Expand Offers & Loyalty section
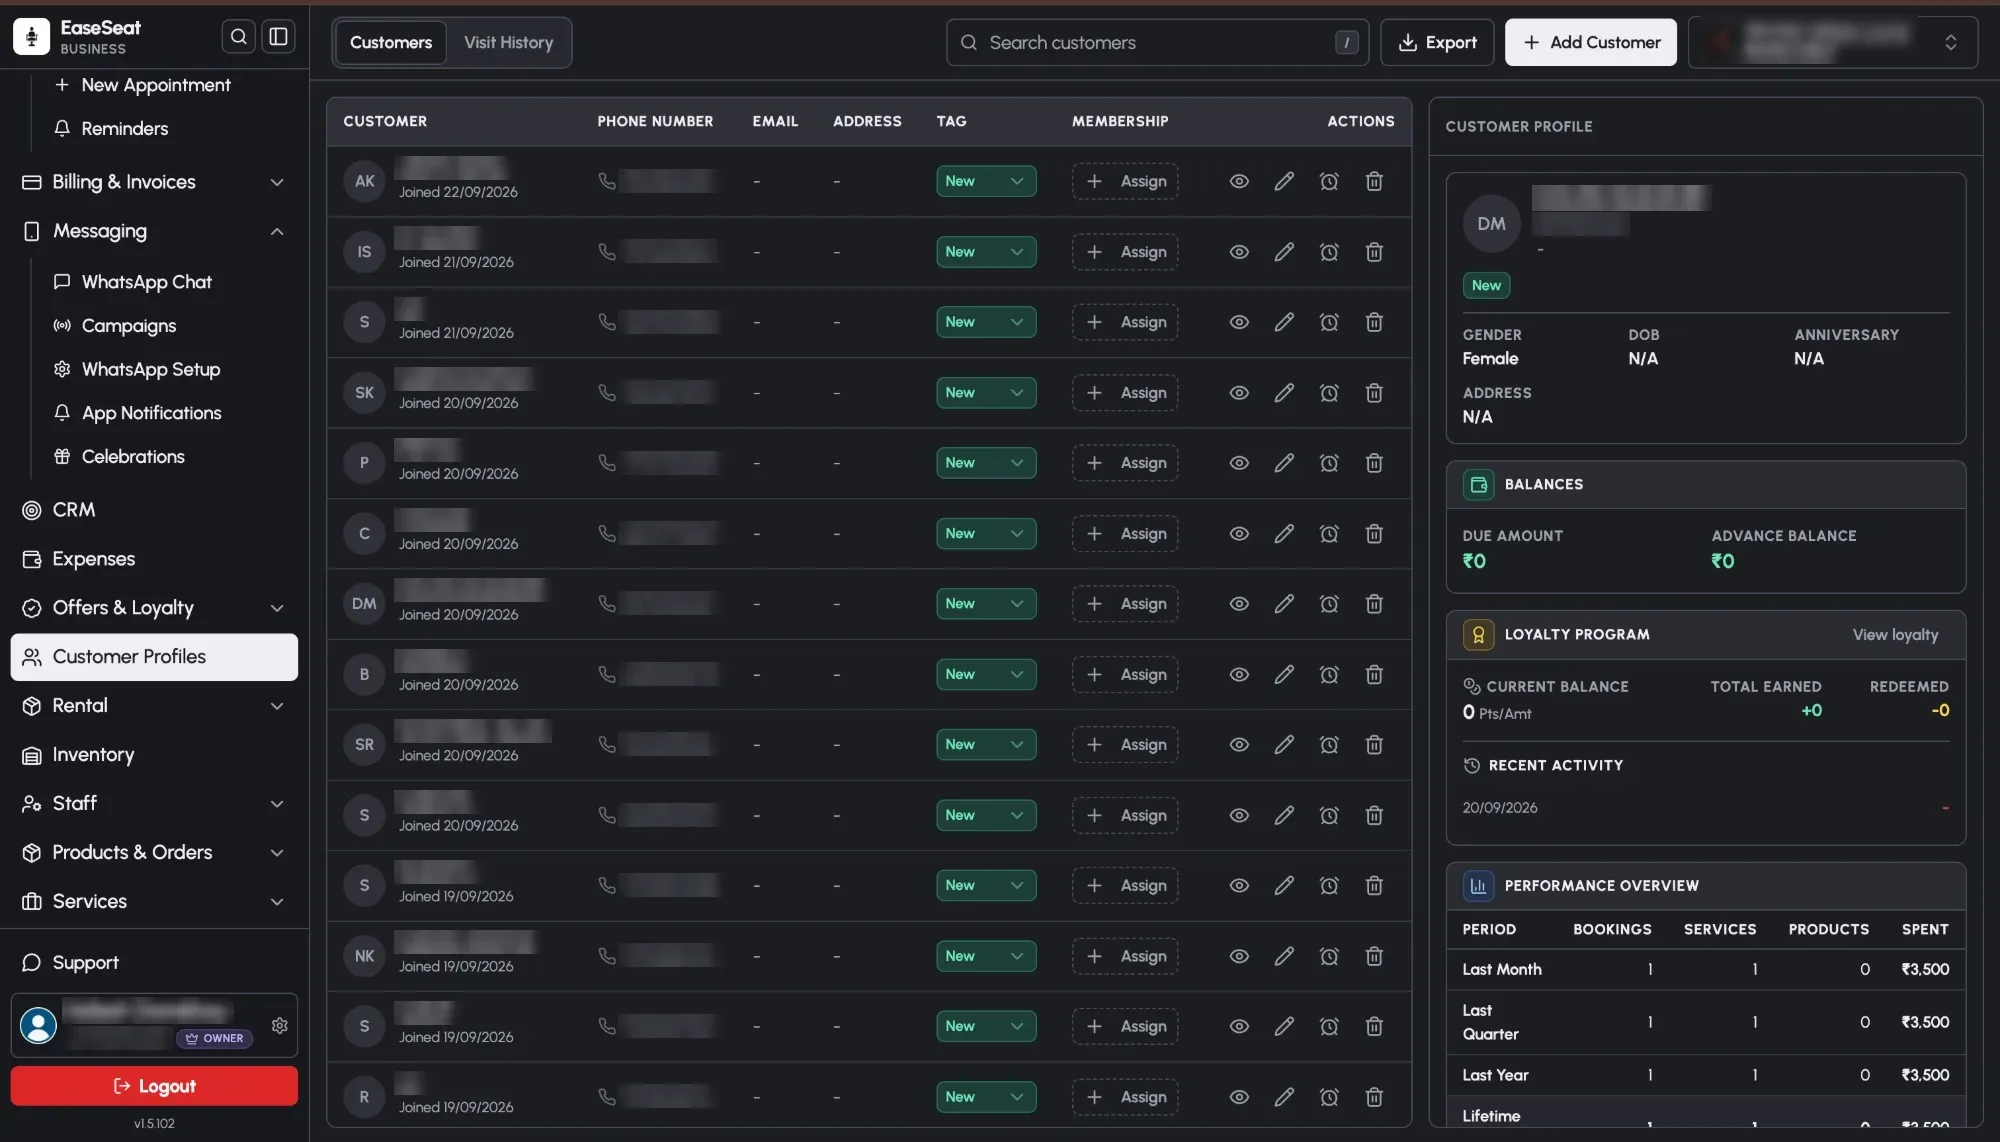2000x1142 pixels. pyautogui.click(x=154, y=608)
